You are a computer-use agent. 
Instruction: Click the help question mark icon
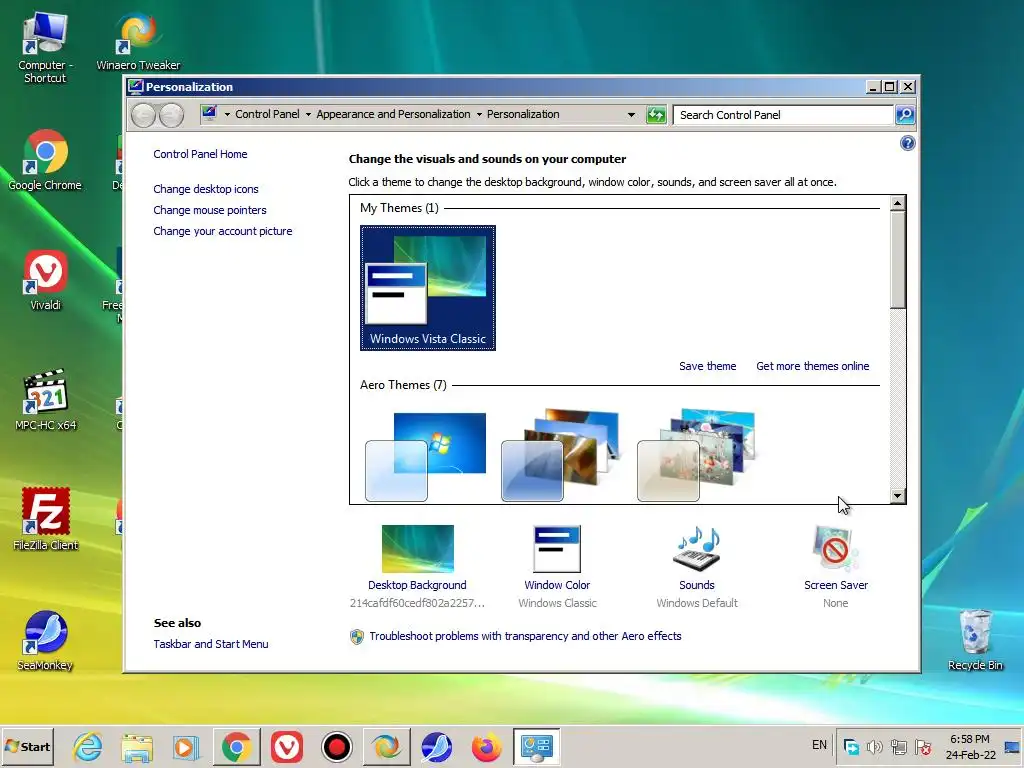click(907, 143)
